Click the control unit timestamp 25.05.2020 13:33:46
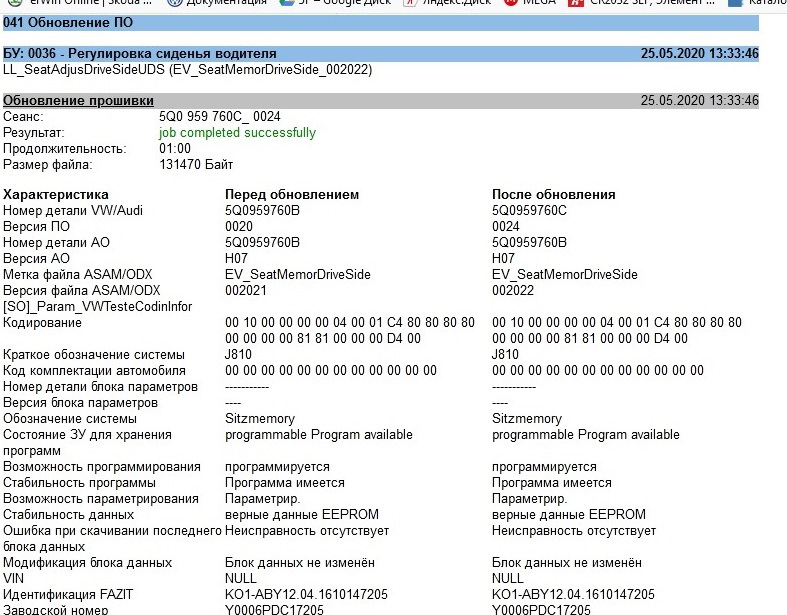Image resolution: width=787 pixels, height=615 pixels. (700, 54)
